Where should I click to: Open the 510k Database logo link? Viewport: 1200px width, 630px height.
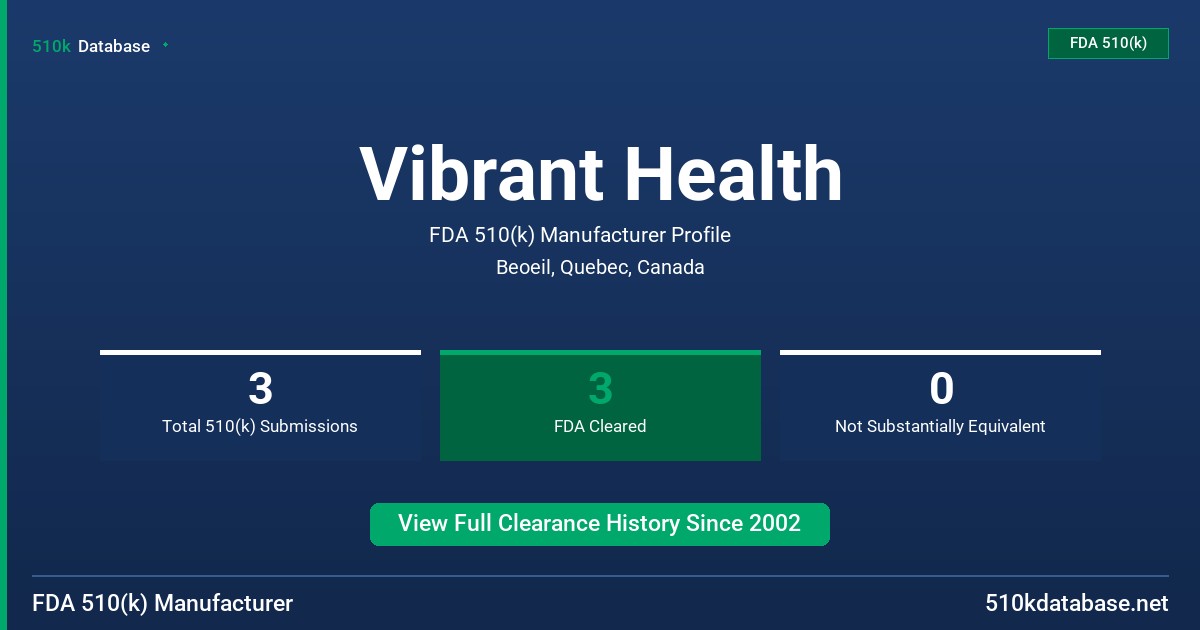[91, 46]
